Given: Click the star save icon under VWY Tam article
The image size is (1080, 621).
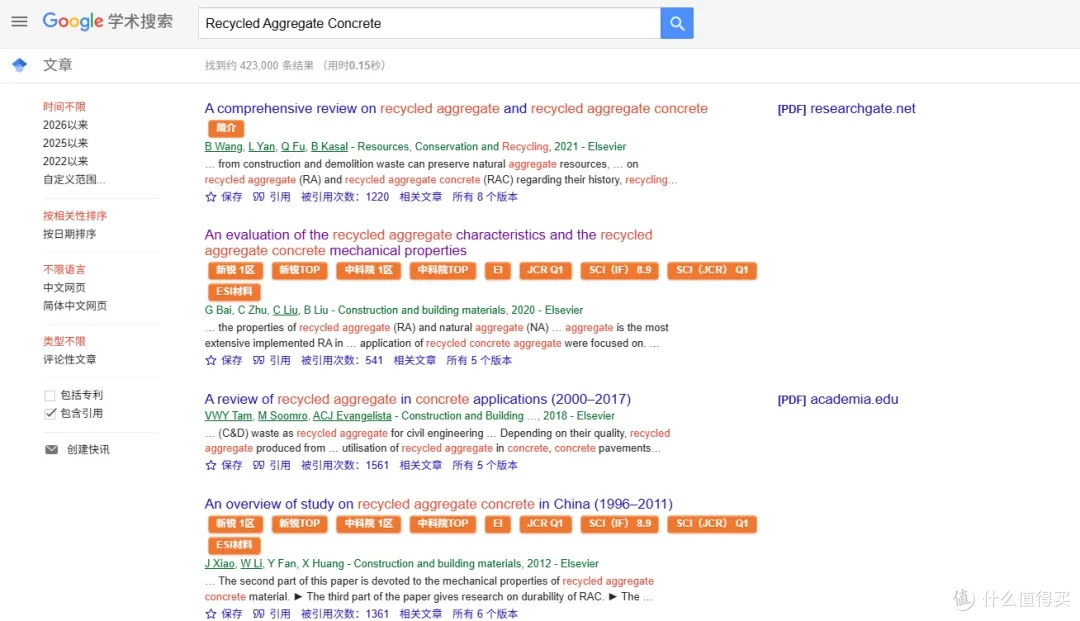Looking at the screenshot, I should pos(211,465).
